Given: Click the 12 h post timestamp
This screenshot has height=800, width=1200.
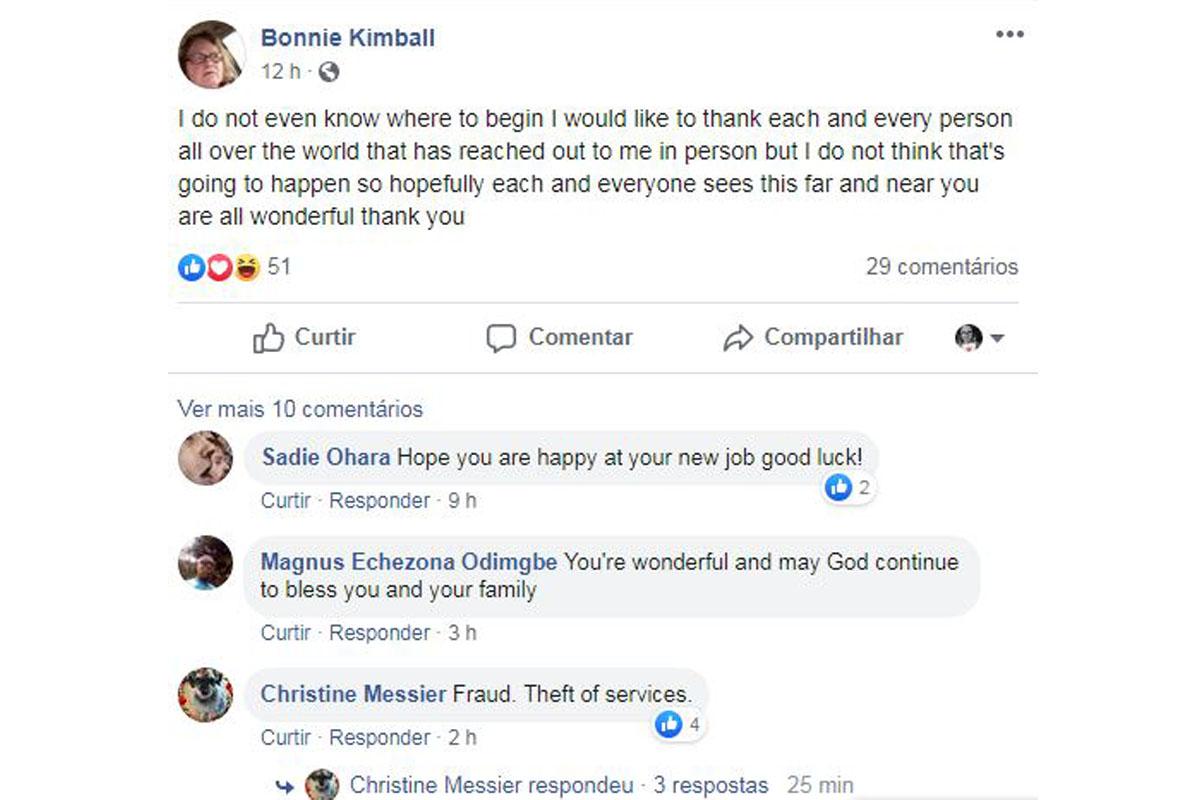Looking at the screenshot, I should (280, 72).
